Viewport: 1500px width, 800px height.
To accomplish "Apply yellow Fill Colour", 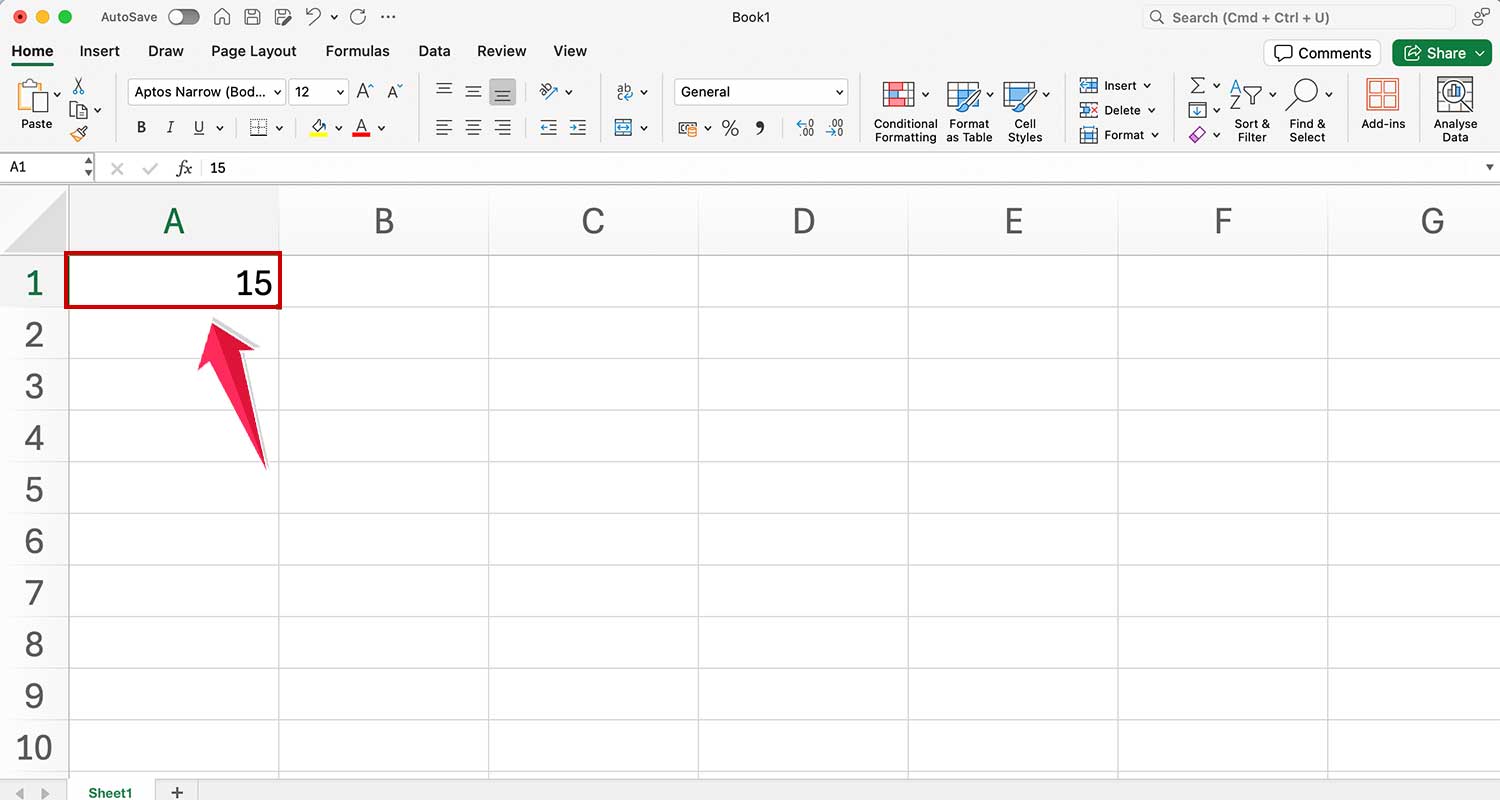I will point(318,128).
